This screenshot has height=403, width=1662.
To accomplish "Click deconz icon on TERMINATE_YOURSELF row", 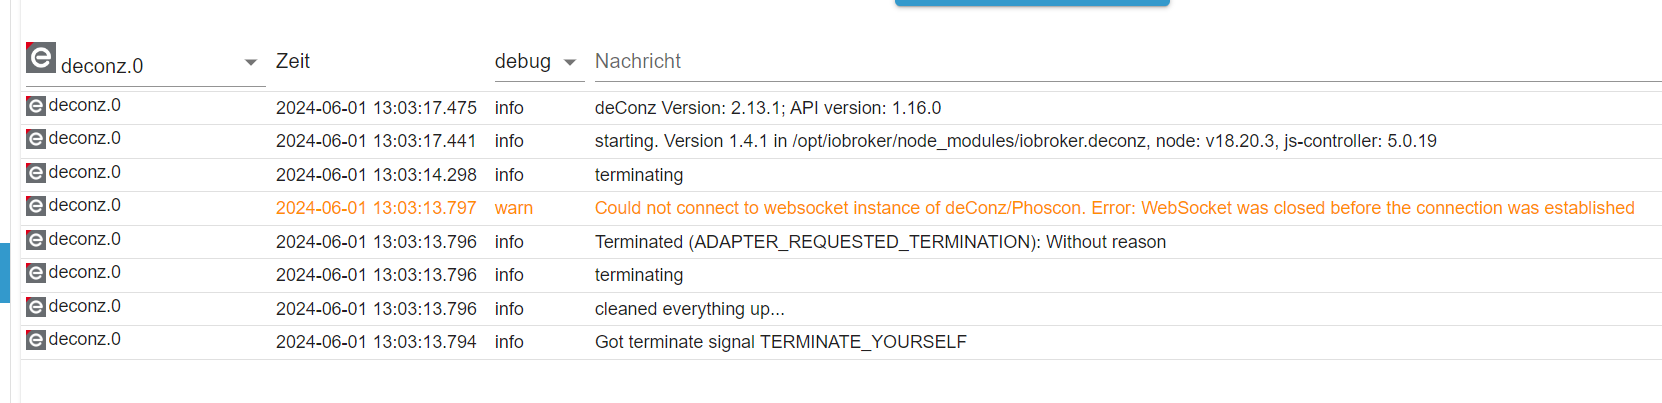I will click(x=36, y=340).
